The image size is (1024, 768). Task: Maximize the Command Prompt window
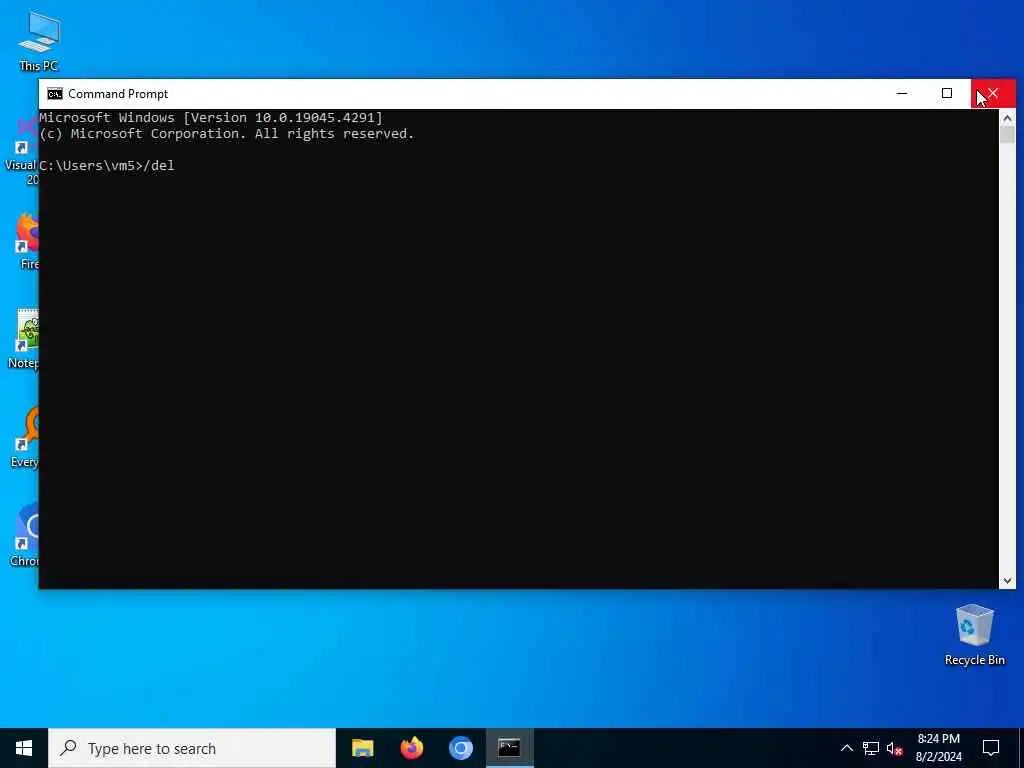pyautogui.click(x=947, y=93)
